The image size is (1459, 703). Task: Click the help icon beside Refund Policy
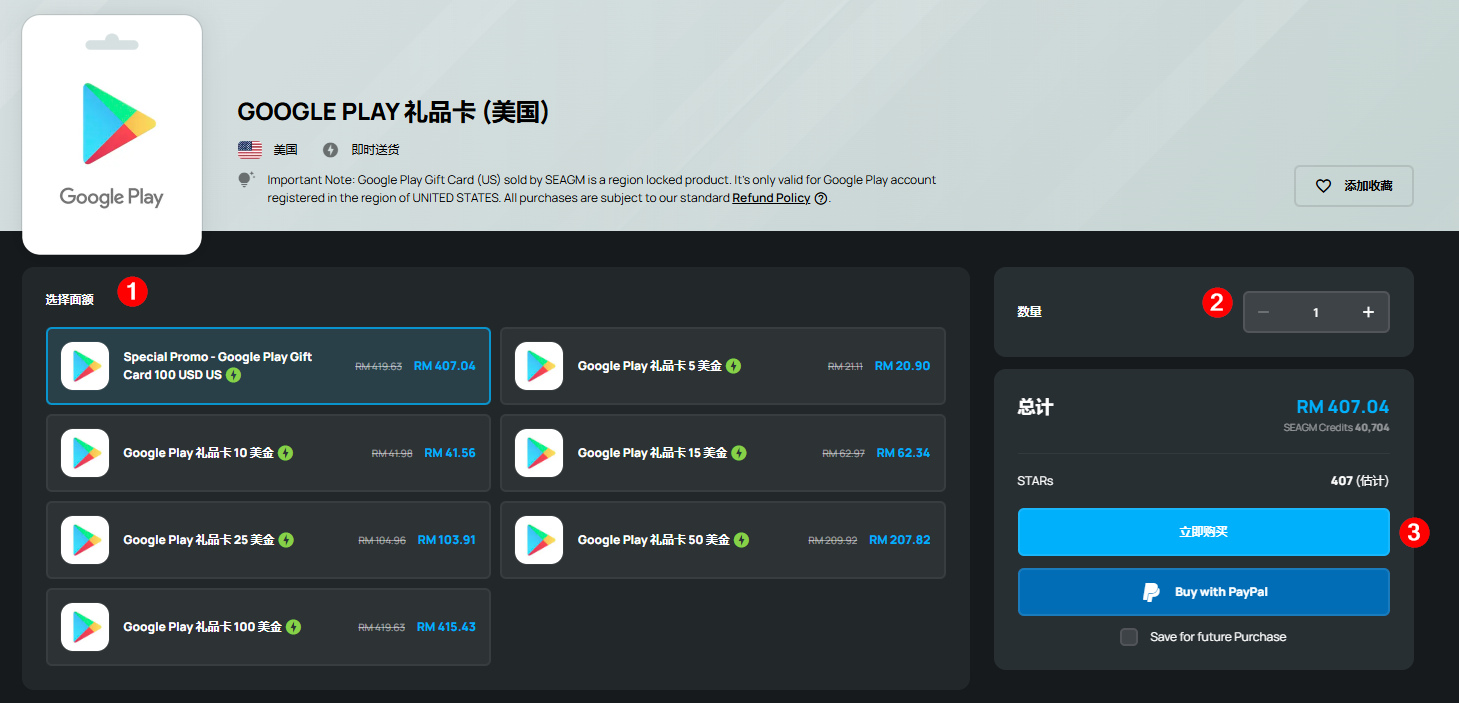pyautogui.click(x=821, y=198)
